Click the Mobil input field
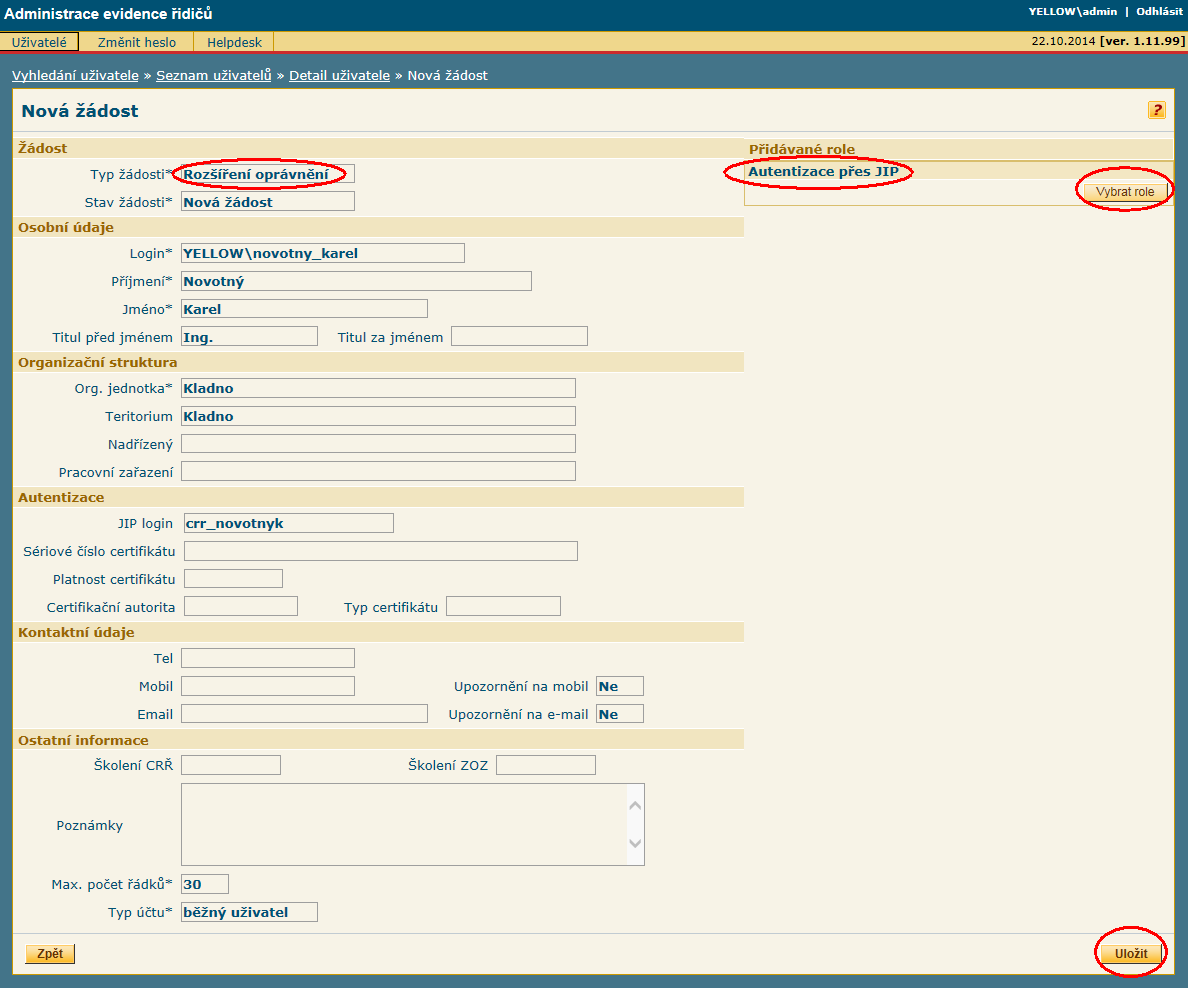 [x=267, y=686]
